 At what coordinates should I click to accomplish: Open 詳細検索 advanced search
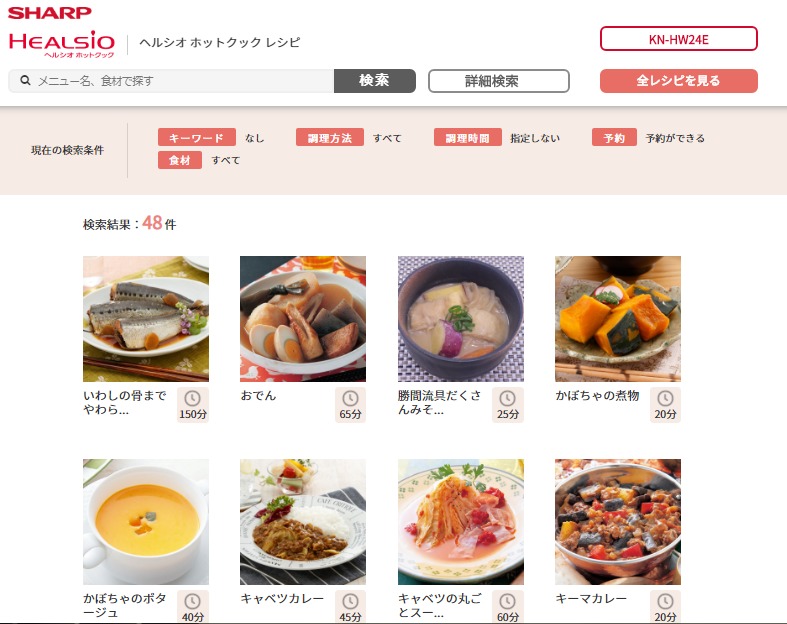point(498,81)
